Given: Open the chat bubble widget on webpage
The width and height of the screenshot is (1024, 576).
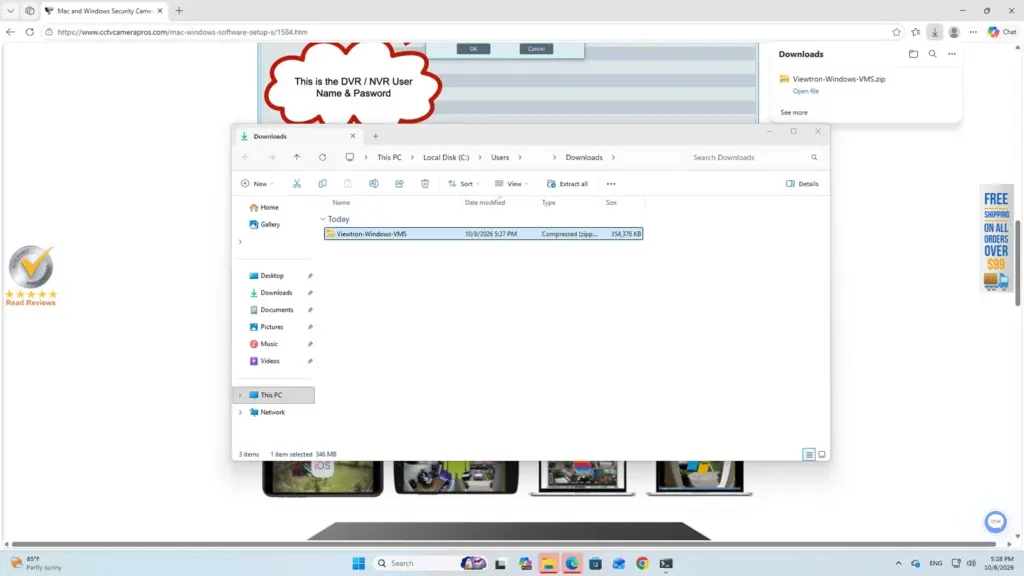Looking at the screenshot, I should (x=995, y=521).
